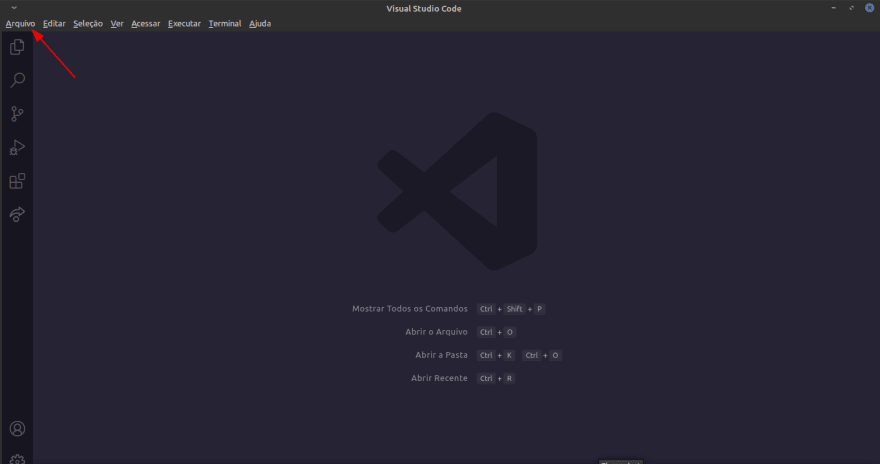Close the Visual Studio Code window
880x464 pixels.
tap(869, 8)
